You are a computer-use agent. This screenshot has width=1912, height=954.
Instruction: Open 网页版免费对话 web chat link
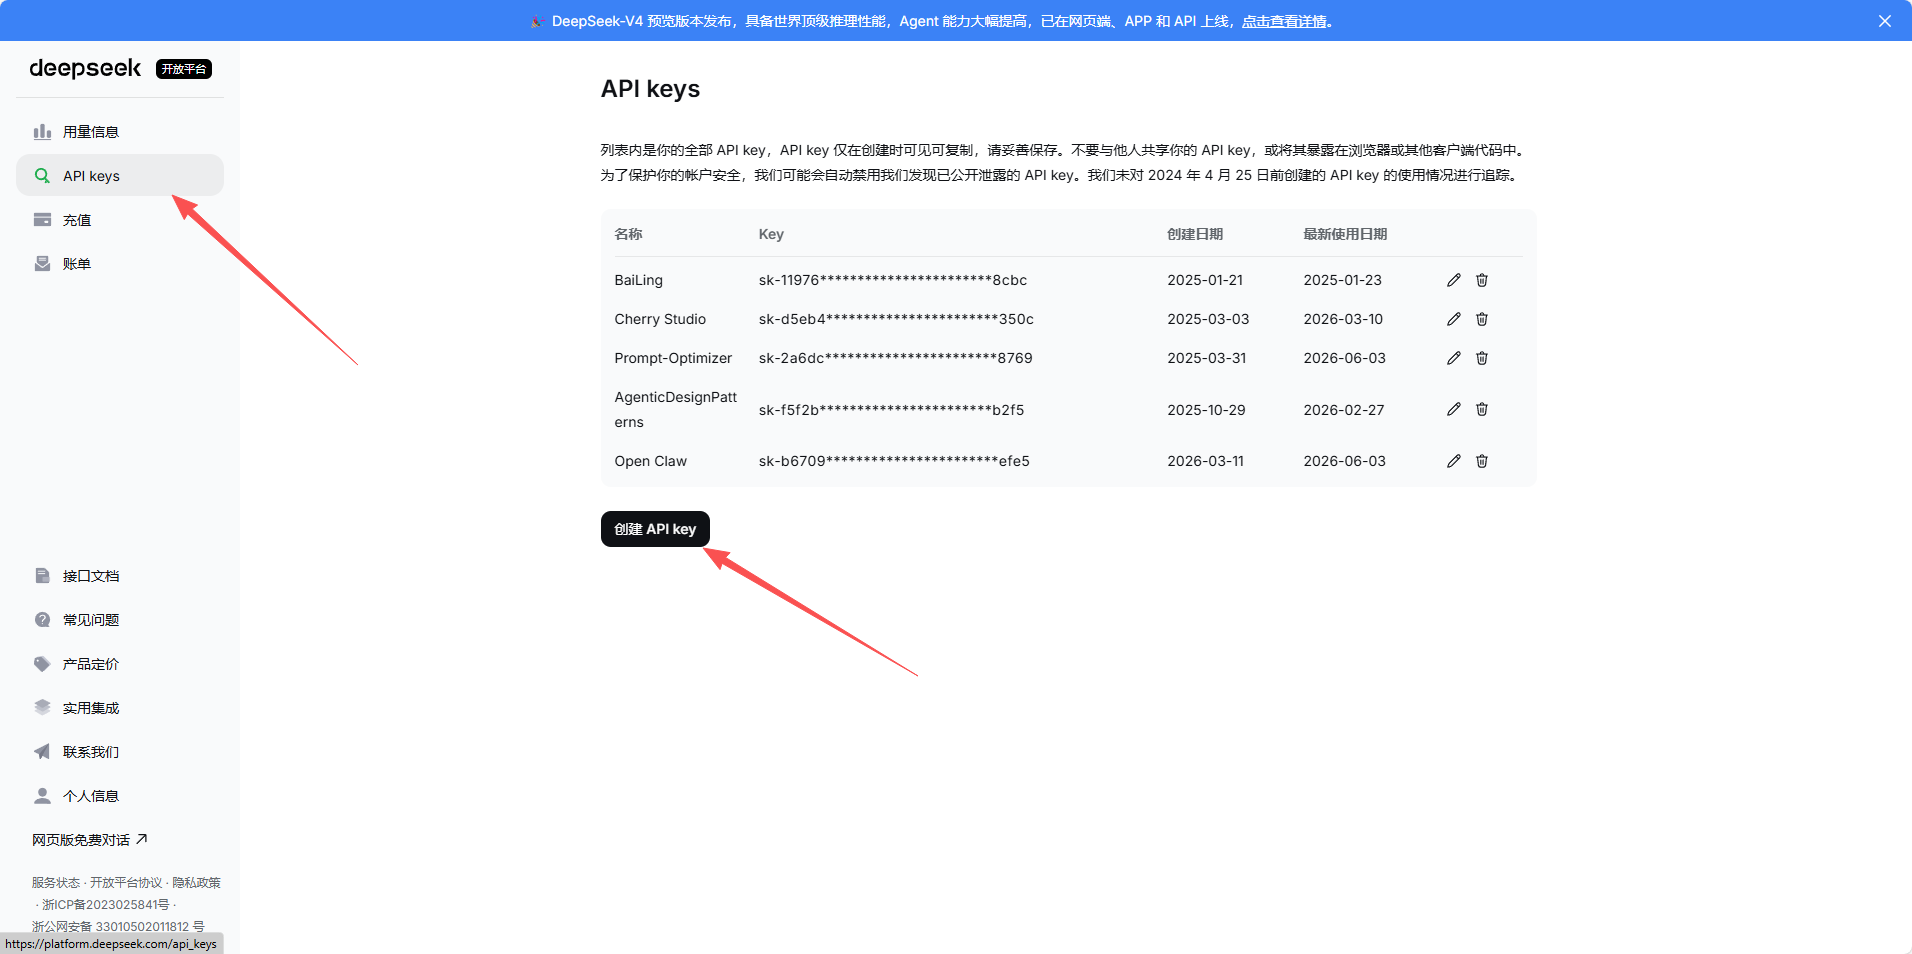90,840
